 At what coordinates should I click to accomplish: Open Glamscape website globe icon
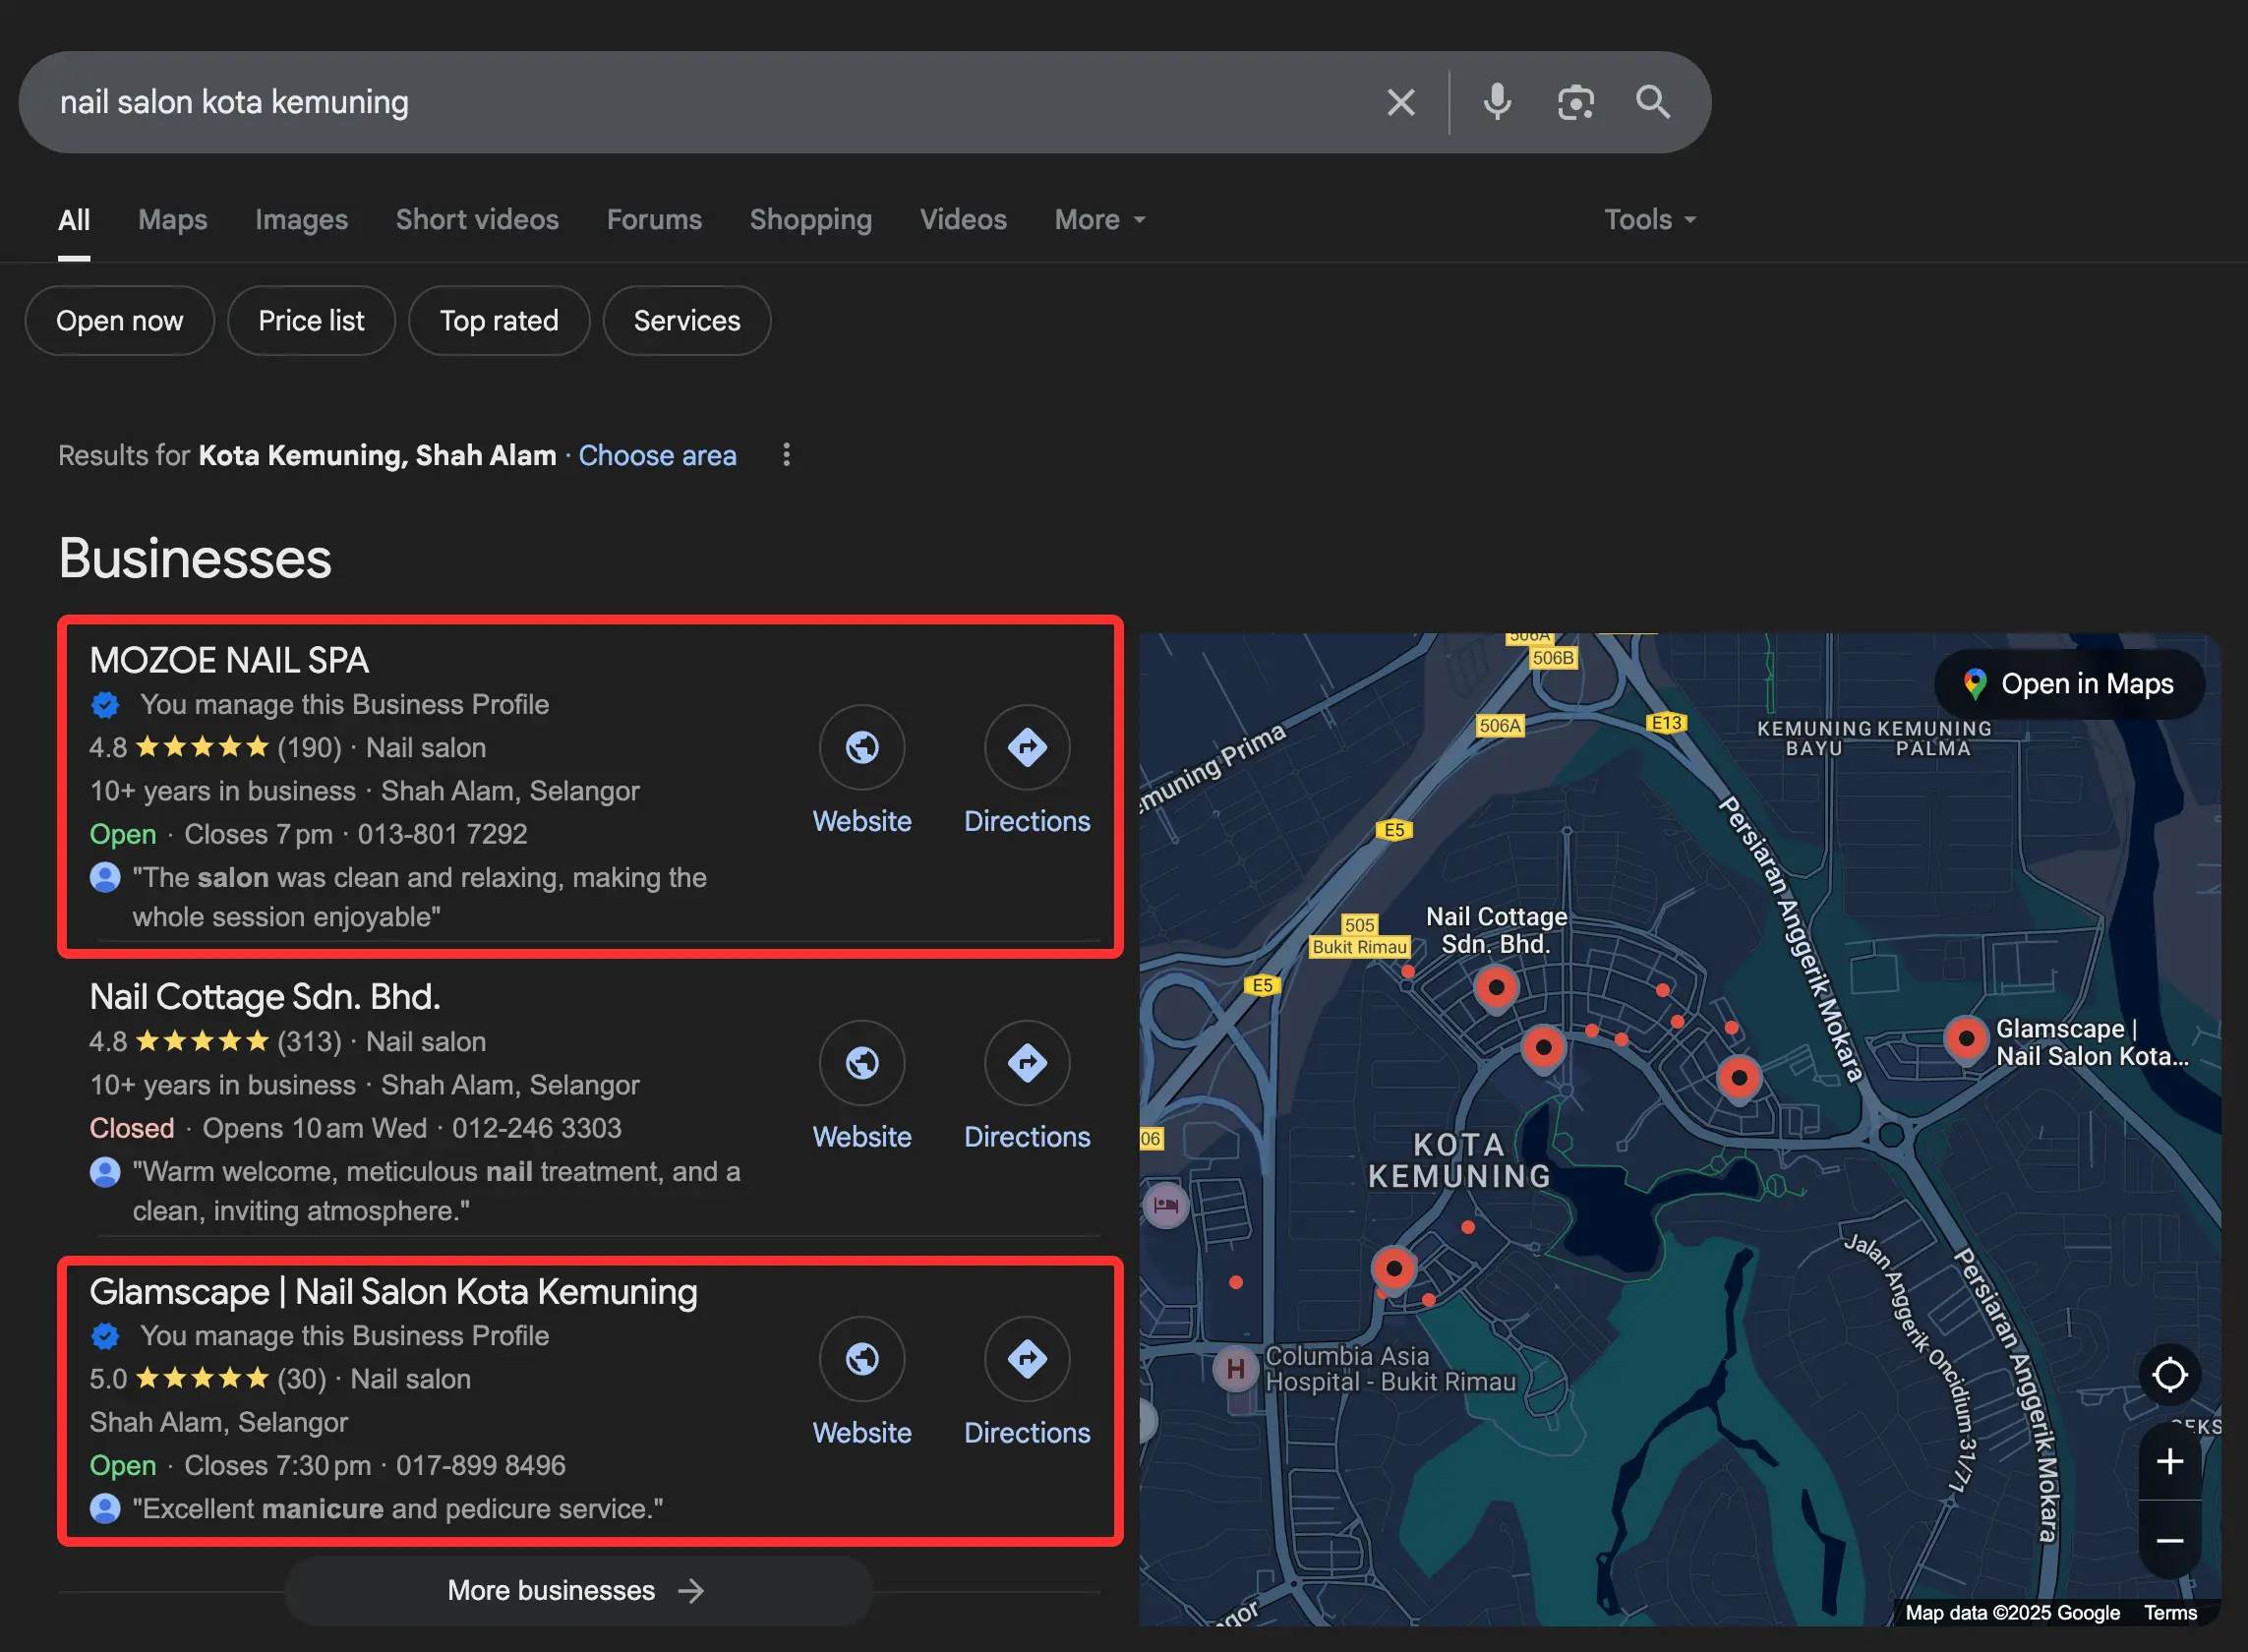pyautogui.click(x=862, y=1358)
